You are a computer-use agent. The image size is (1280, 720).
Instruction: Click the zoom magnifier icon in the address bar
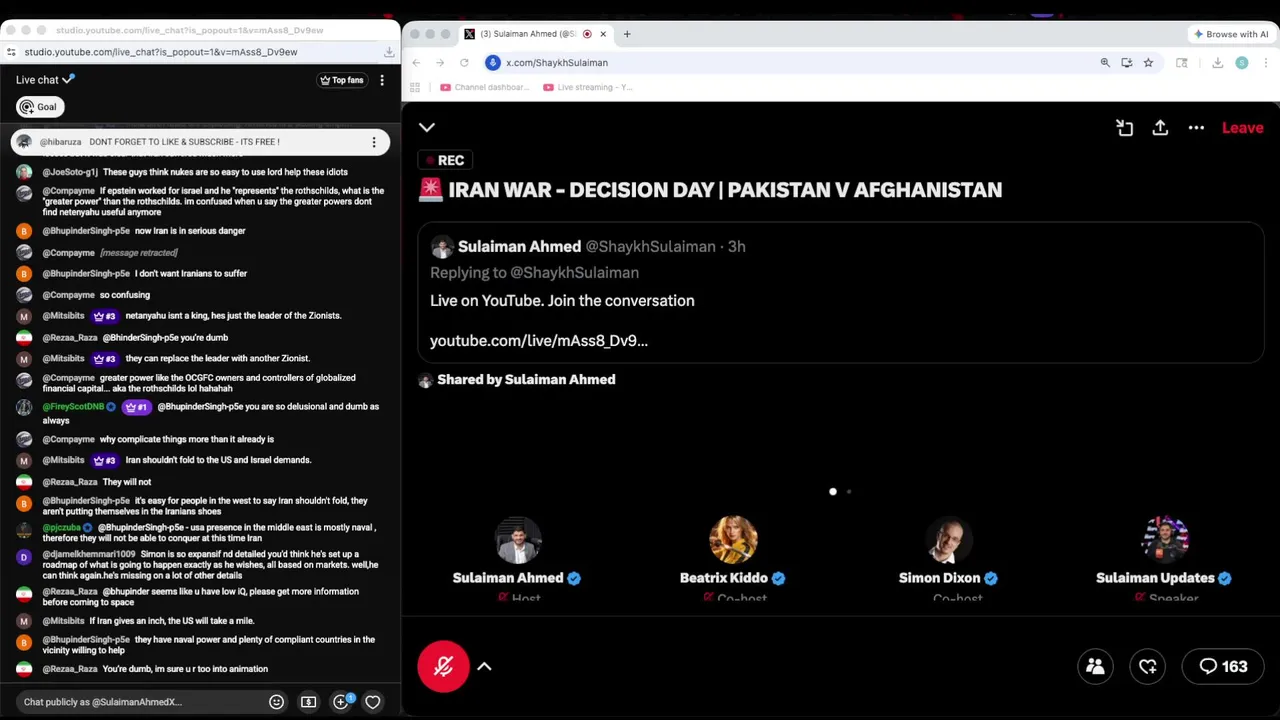(1105, 62)
